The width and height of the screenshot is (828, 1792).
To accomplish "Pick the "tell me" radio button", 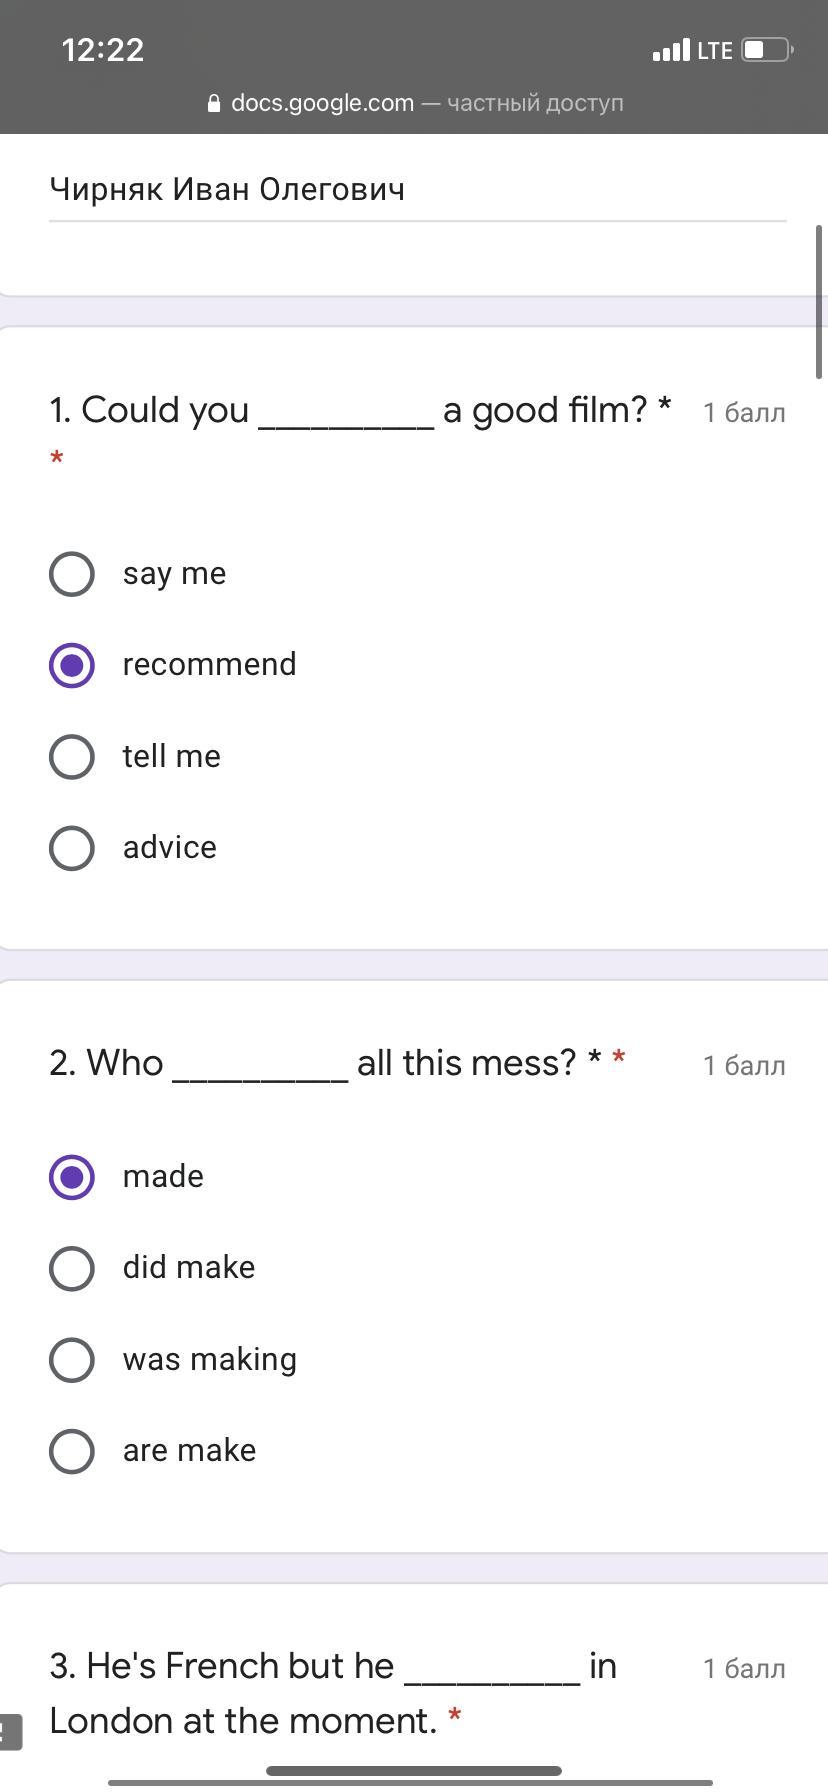I will pyautogui.click(x=72, y=757).
